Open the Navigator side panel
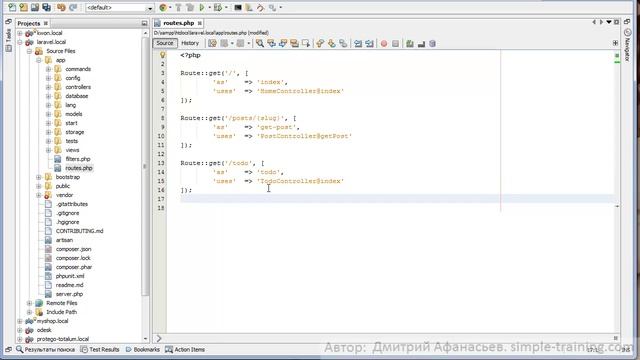 [x=628, y=45]
